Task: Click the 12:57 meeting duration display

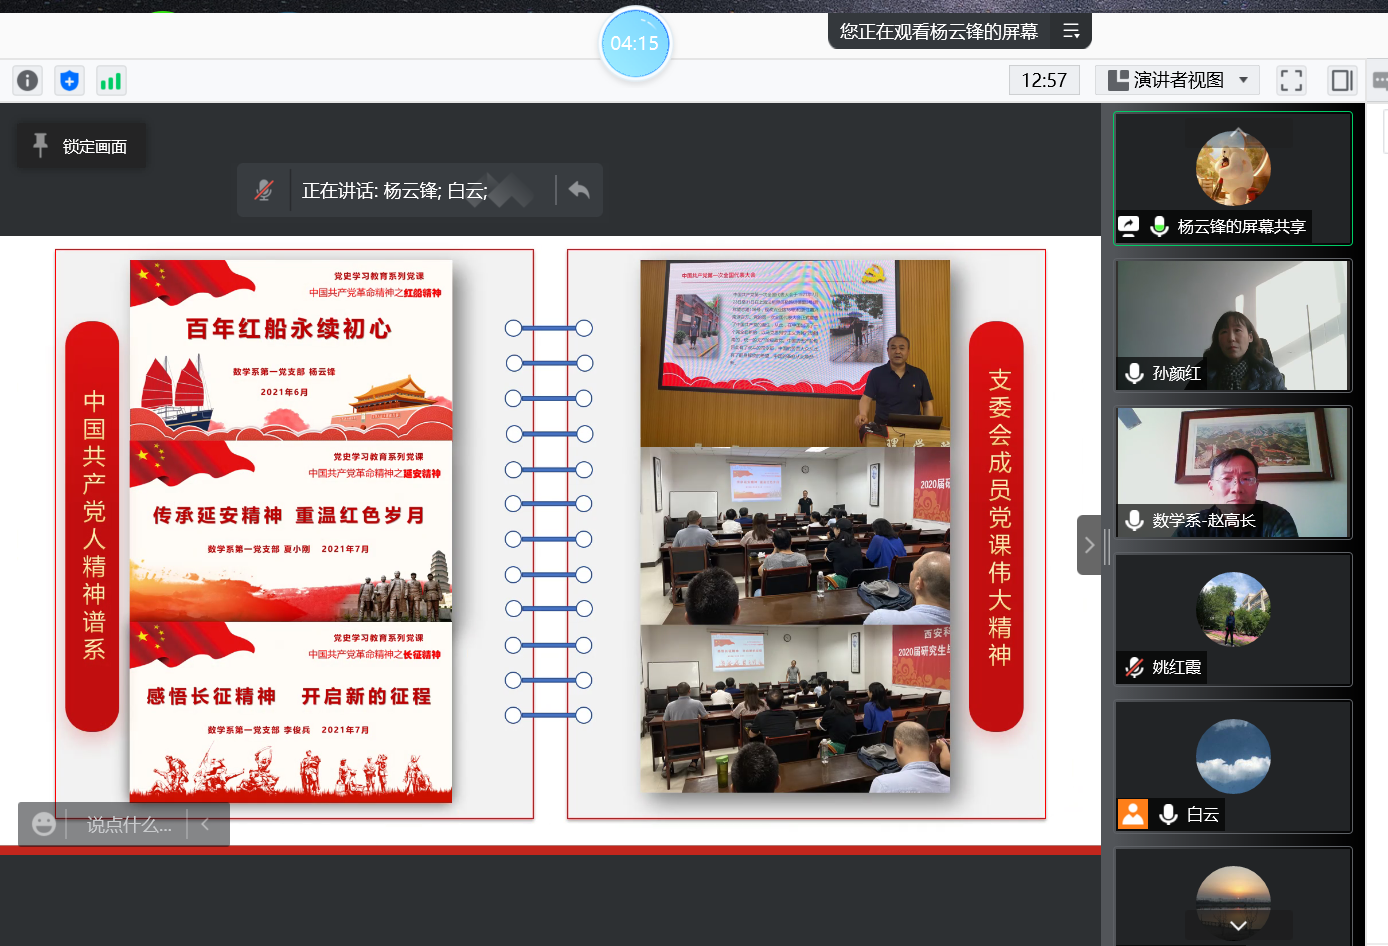Action: click(1043, 80)
